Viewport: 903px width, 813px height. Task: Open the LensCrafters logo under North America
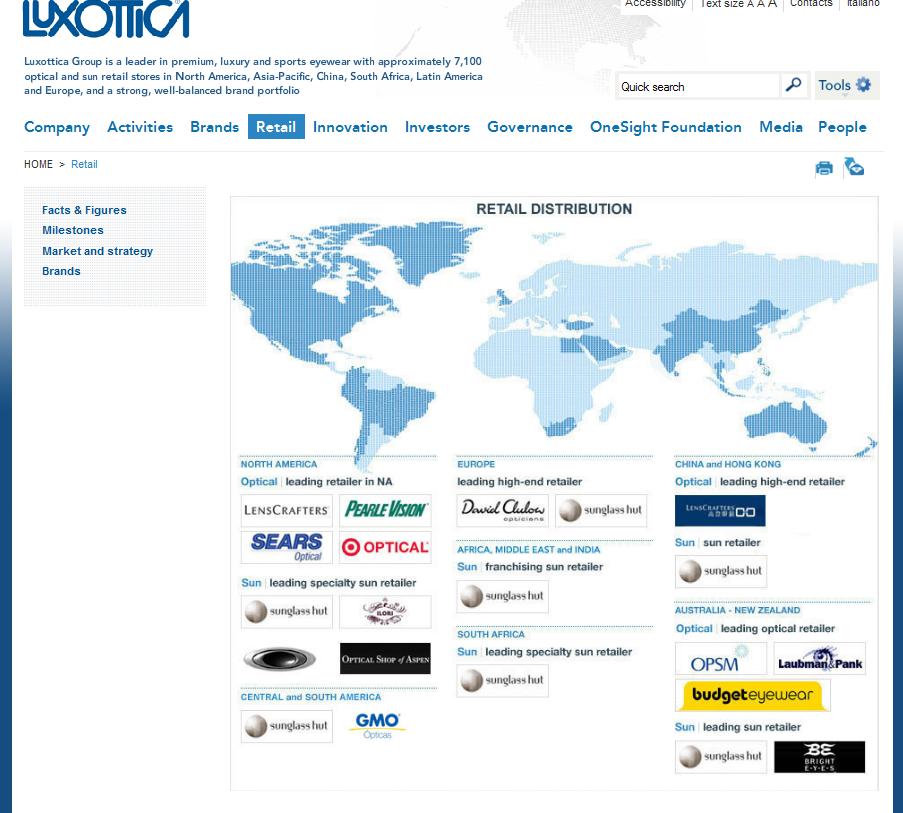click(286, 511)
